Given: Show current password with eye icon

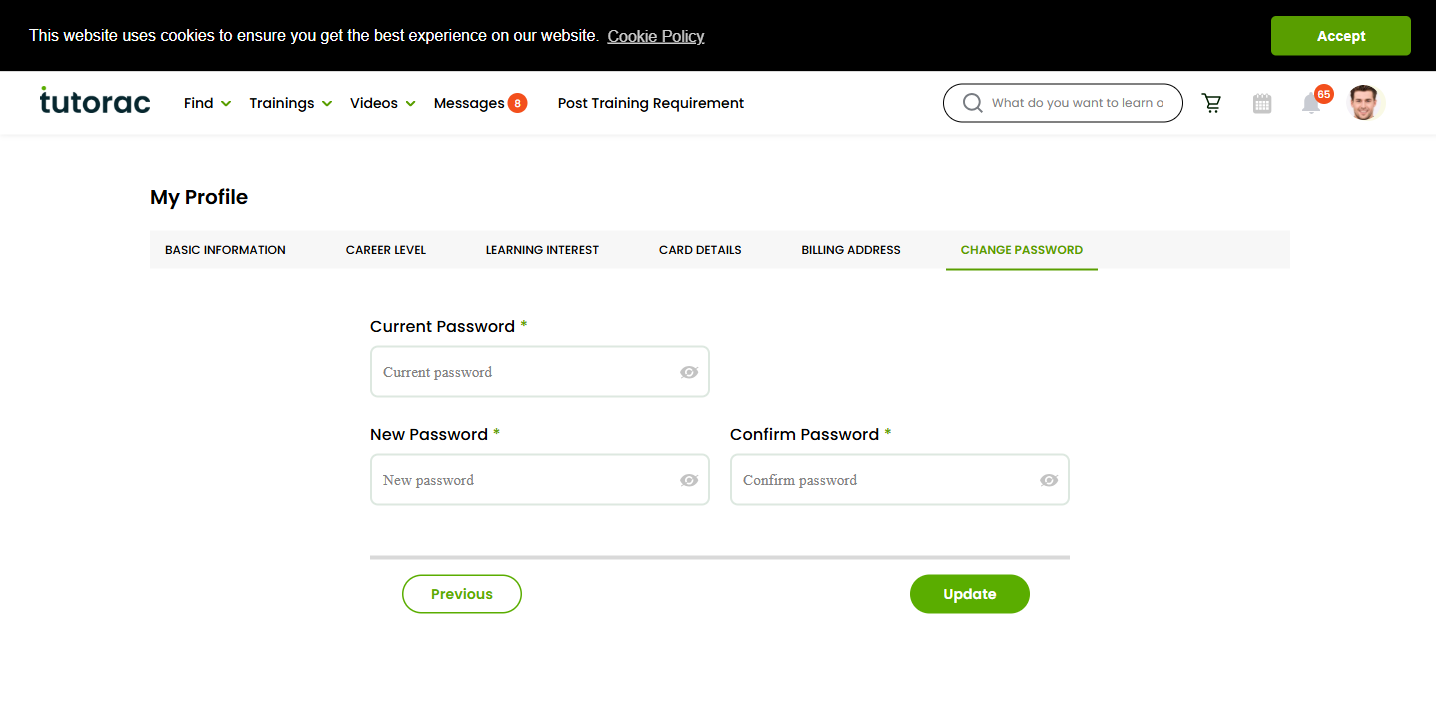Looking at the screenshot, I should (689, 372).
